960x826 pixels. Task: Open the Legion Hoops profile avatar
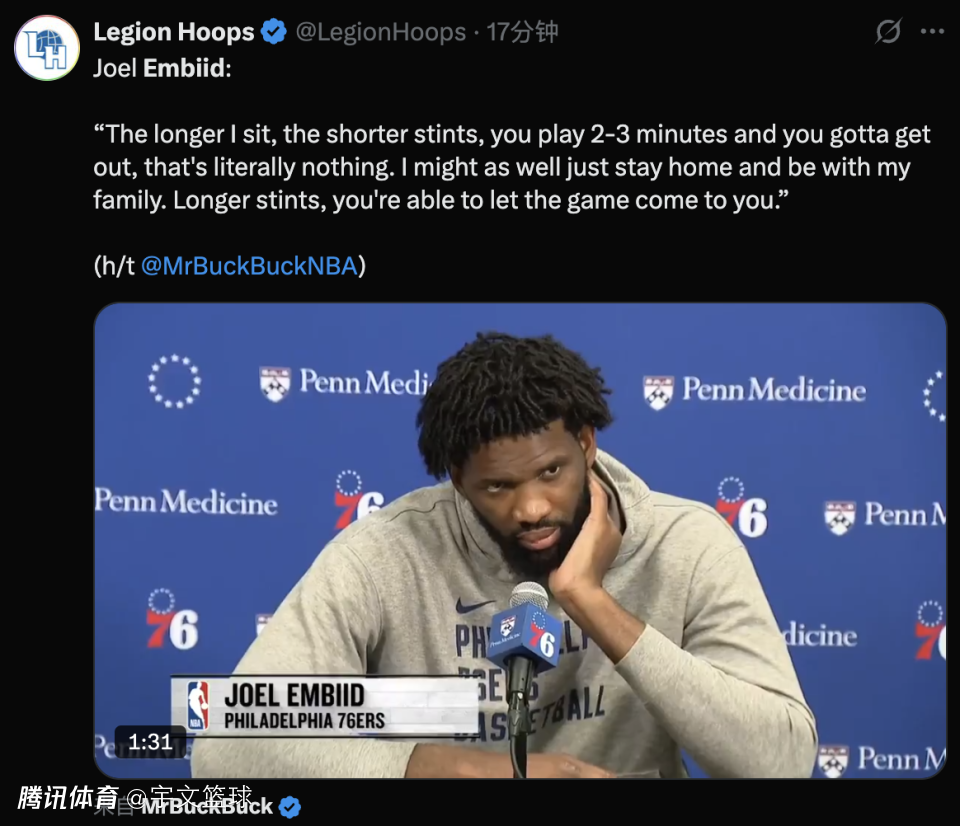[47, 48]
